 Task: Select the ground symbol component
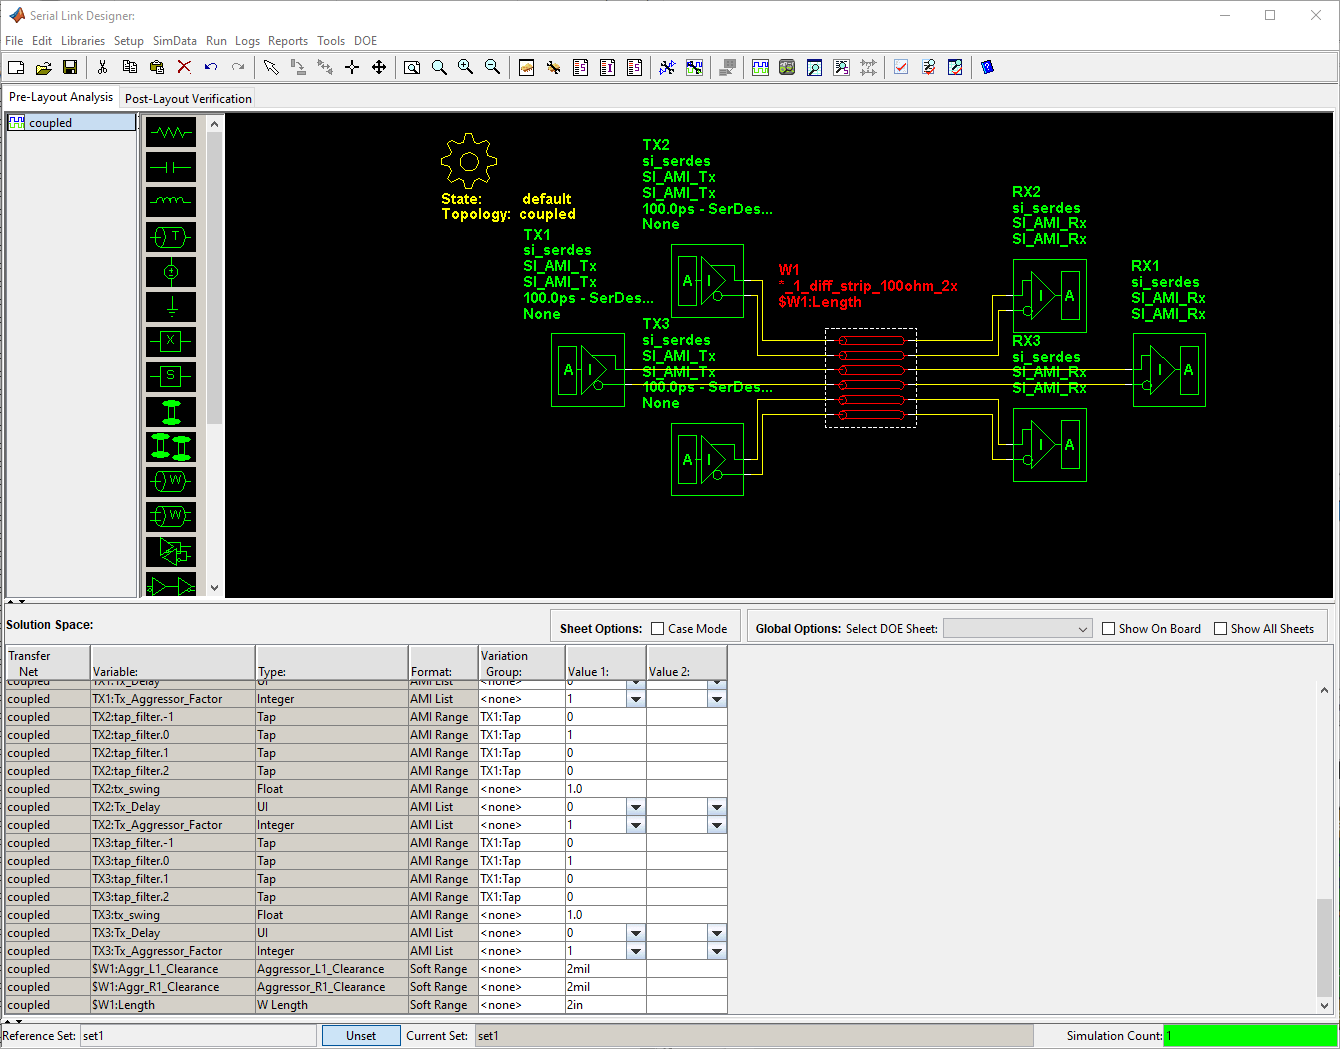tap(171, 307)
